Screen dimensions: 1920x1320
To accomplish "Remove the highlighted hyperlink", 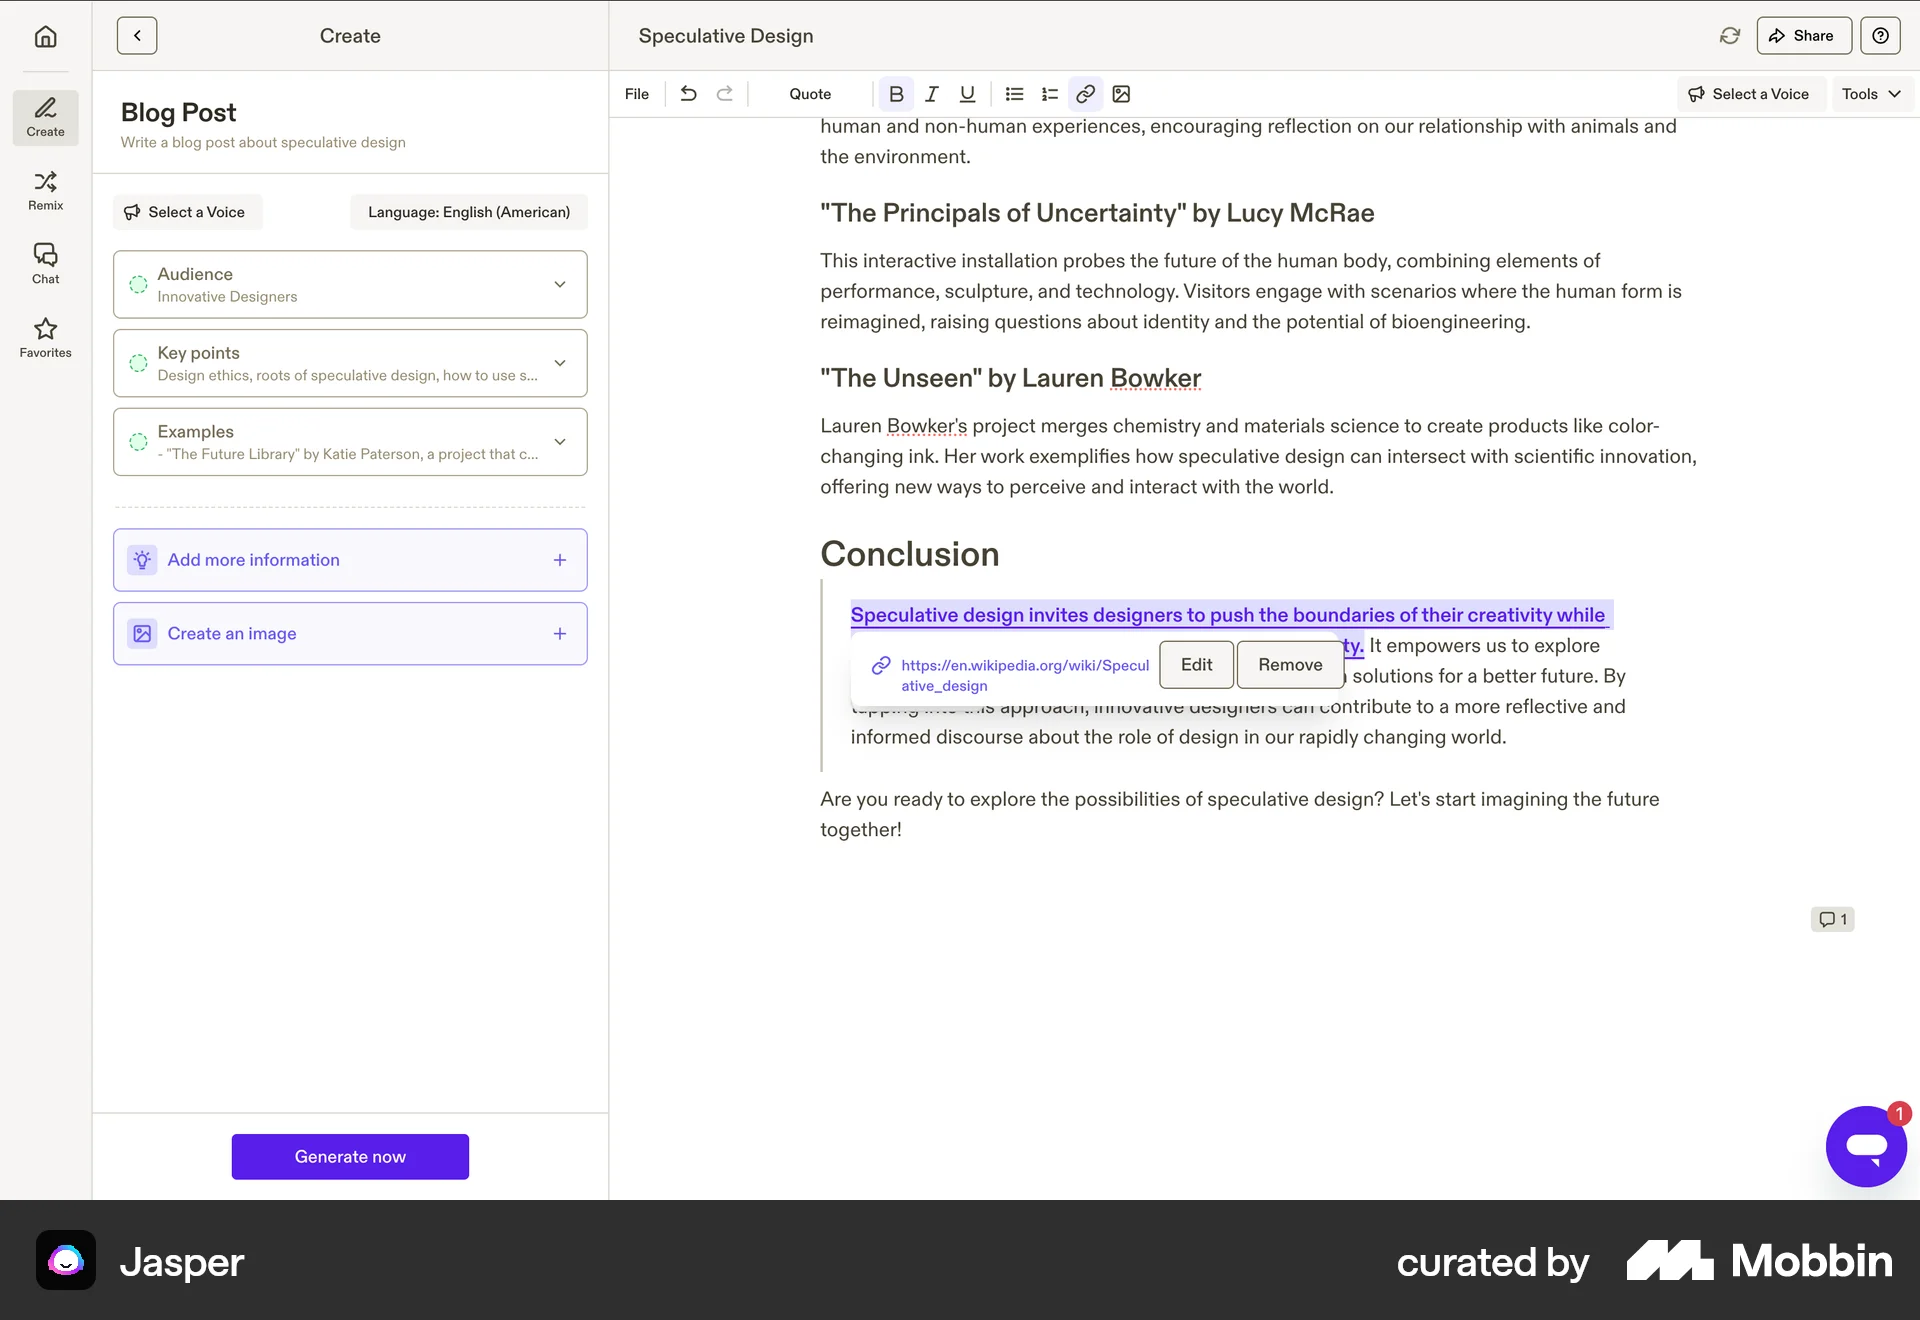I will (1289, 664).
